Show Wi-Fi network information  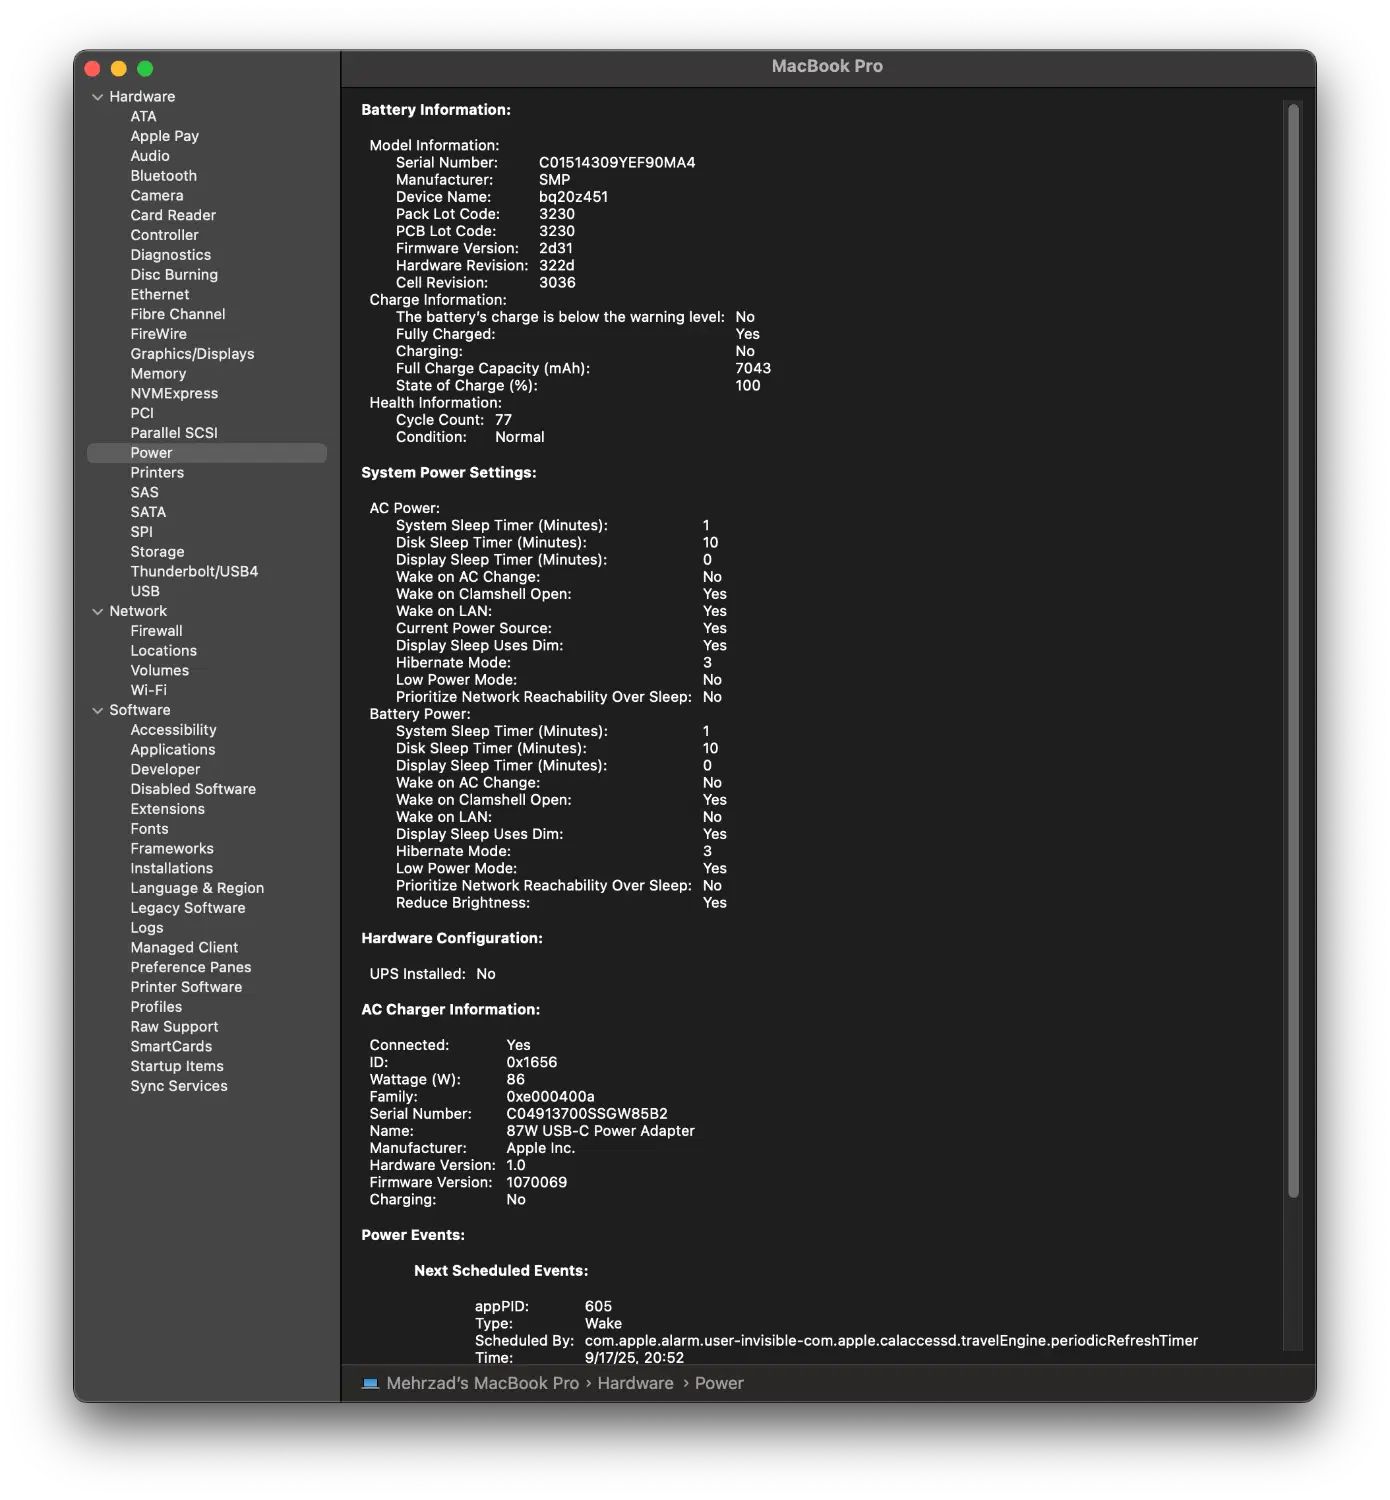pyautogui.click(x=148, y=690)
